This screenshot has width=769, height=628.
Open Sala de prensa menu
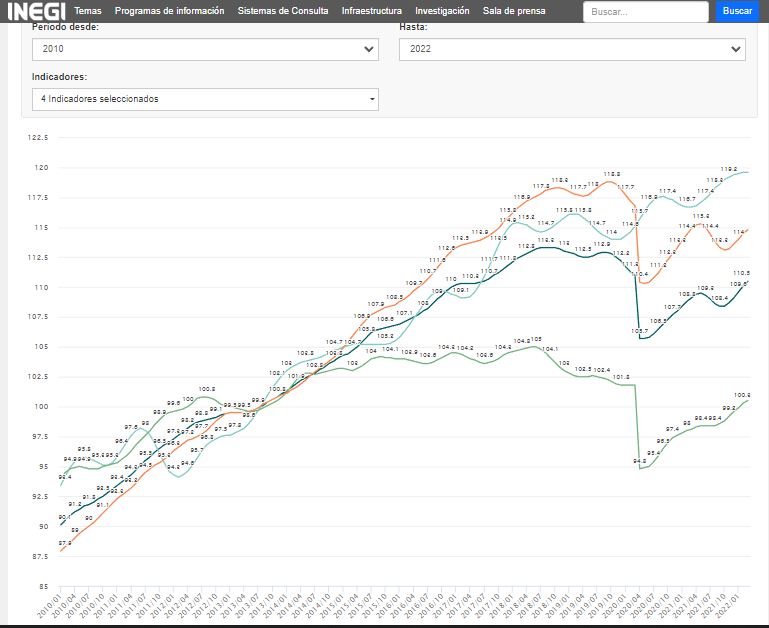pyautogui.click(x=514, y=11)
